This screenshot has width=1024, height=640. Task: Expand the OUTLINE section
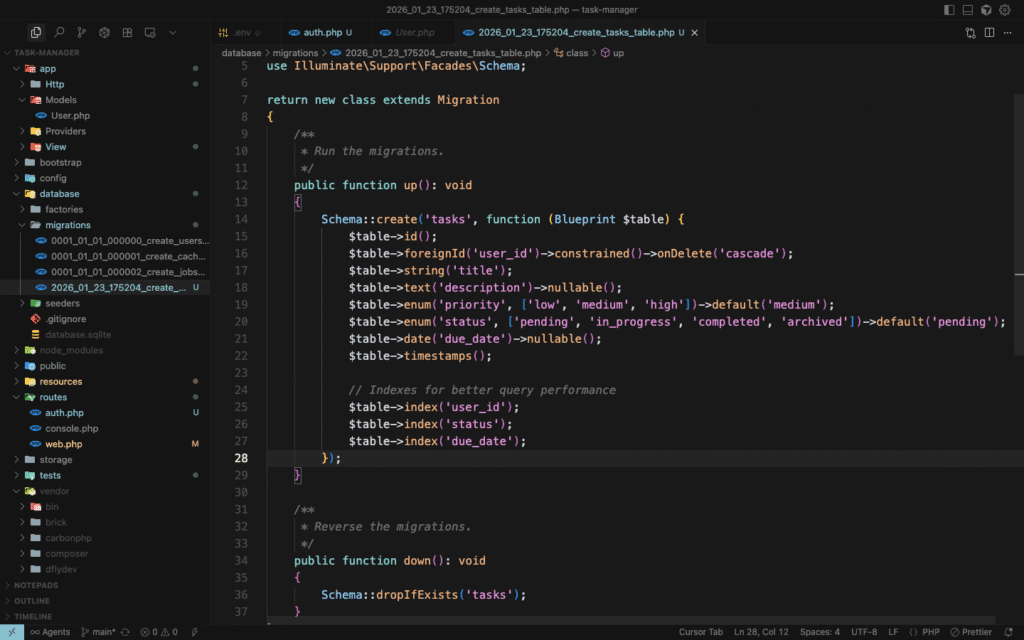[x=32, y=601]
